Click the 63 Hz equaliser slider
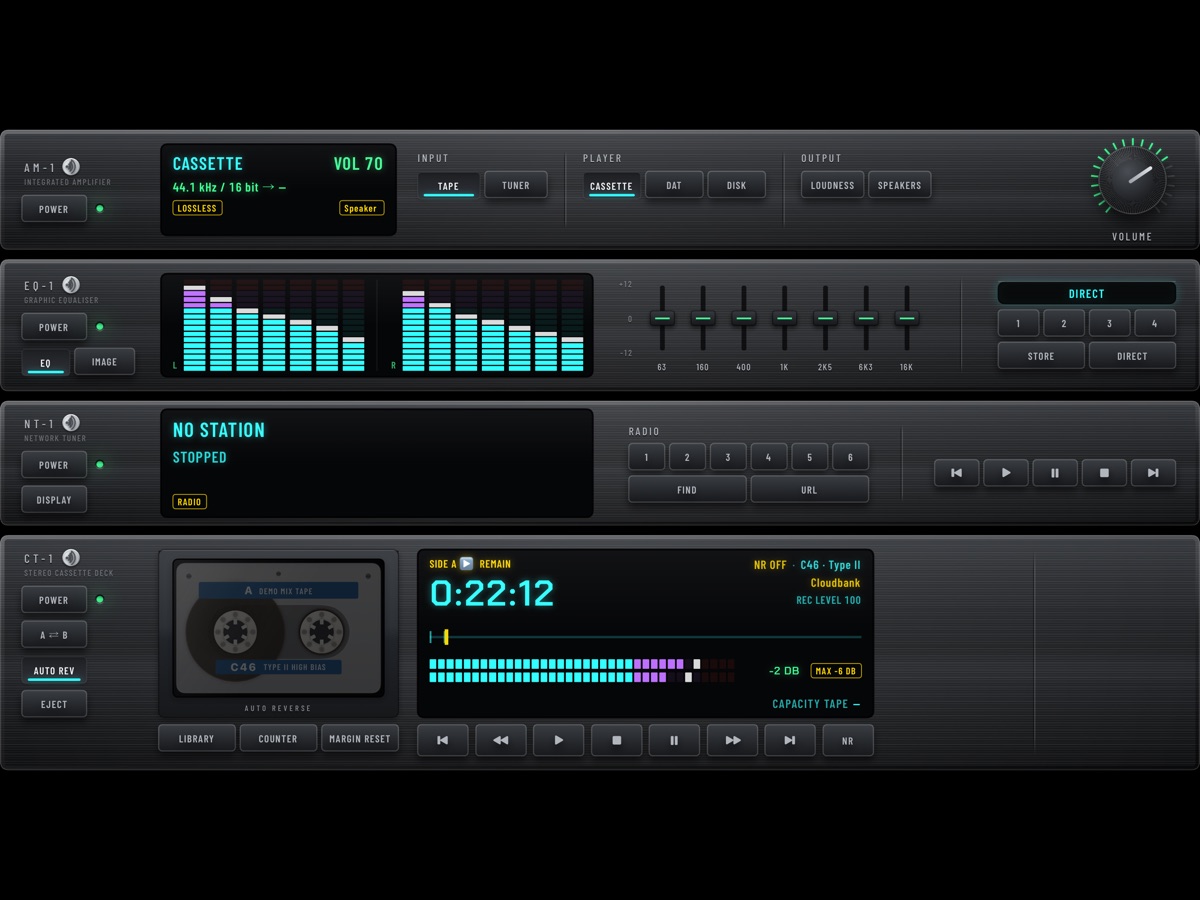The width and height of the screenshot is (1200, 900). [x=662, y=318]
